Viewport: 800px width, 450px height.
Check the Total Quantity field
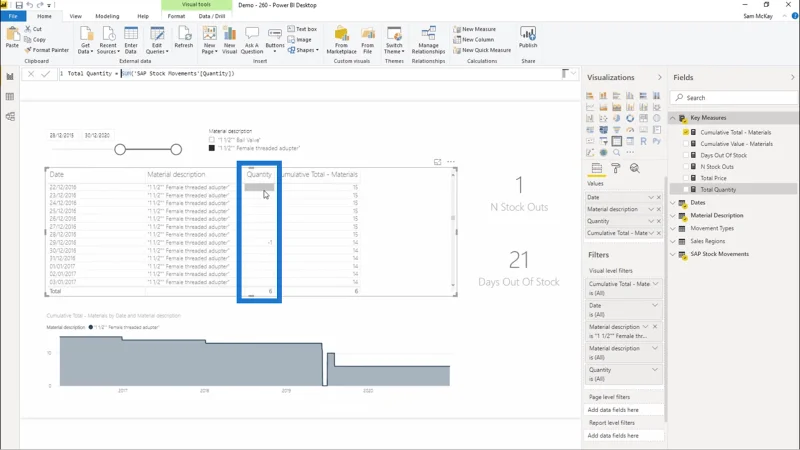[686, 190]
